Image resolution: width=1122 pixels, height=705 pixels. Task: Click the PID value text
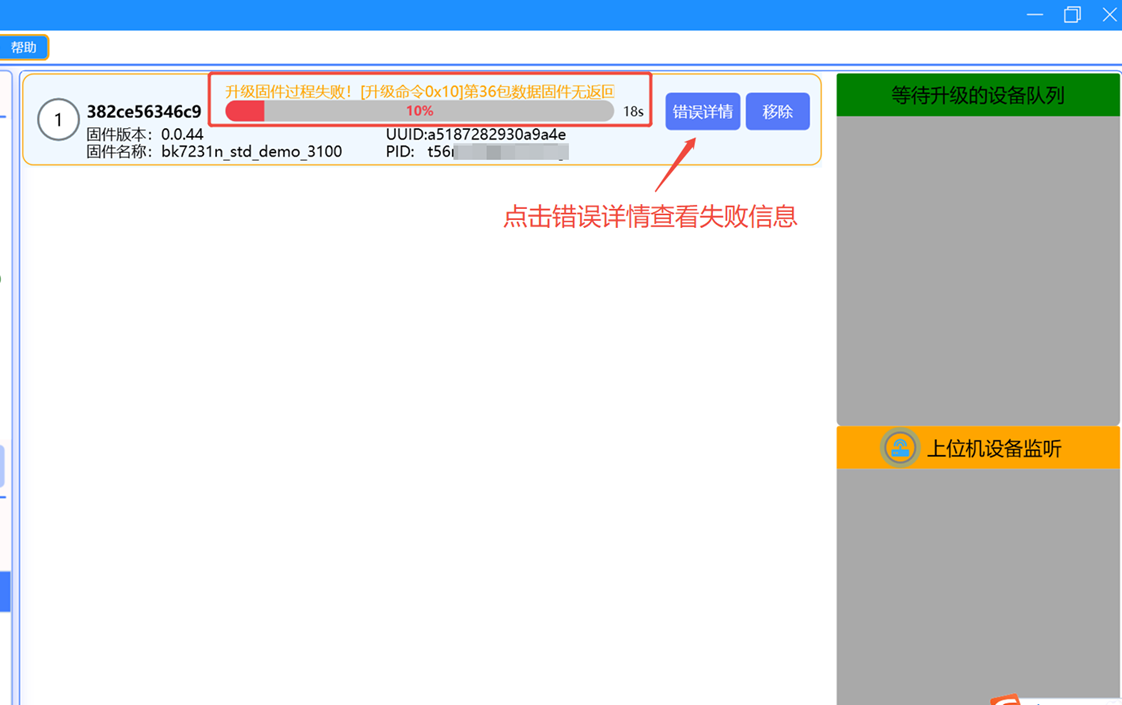498,152
